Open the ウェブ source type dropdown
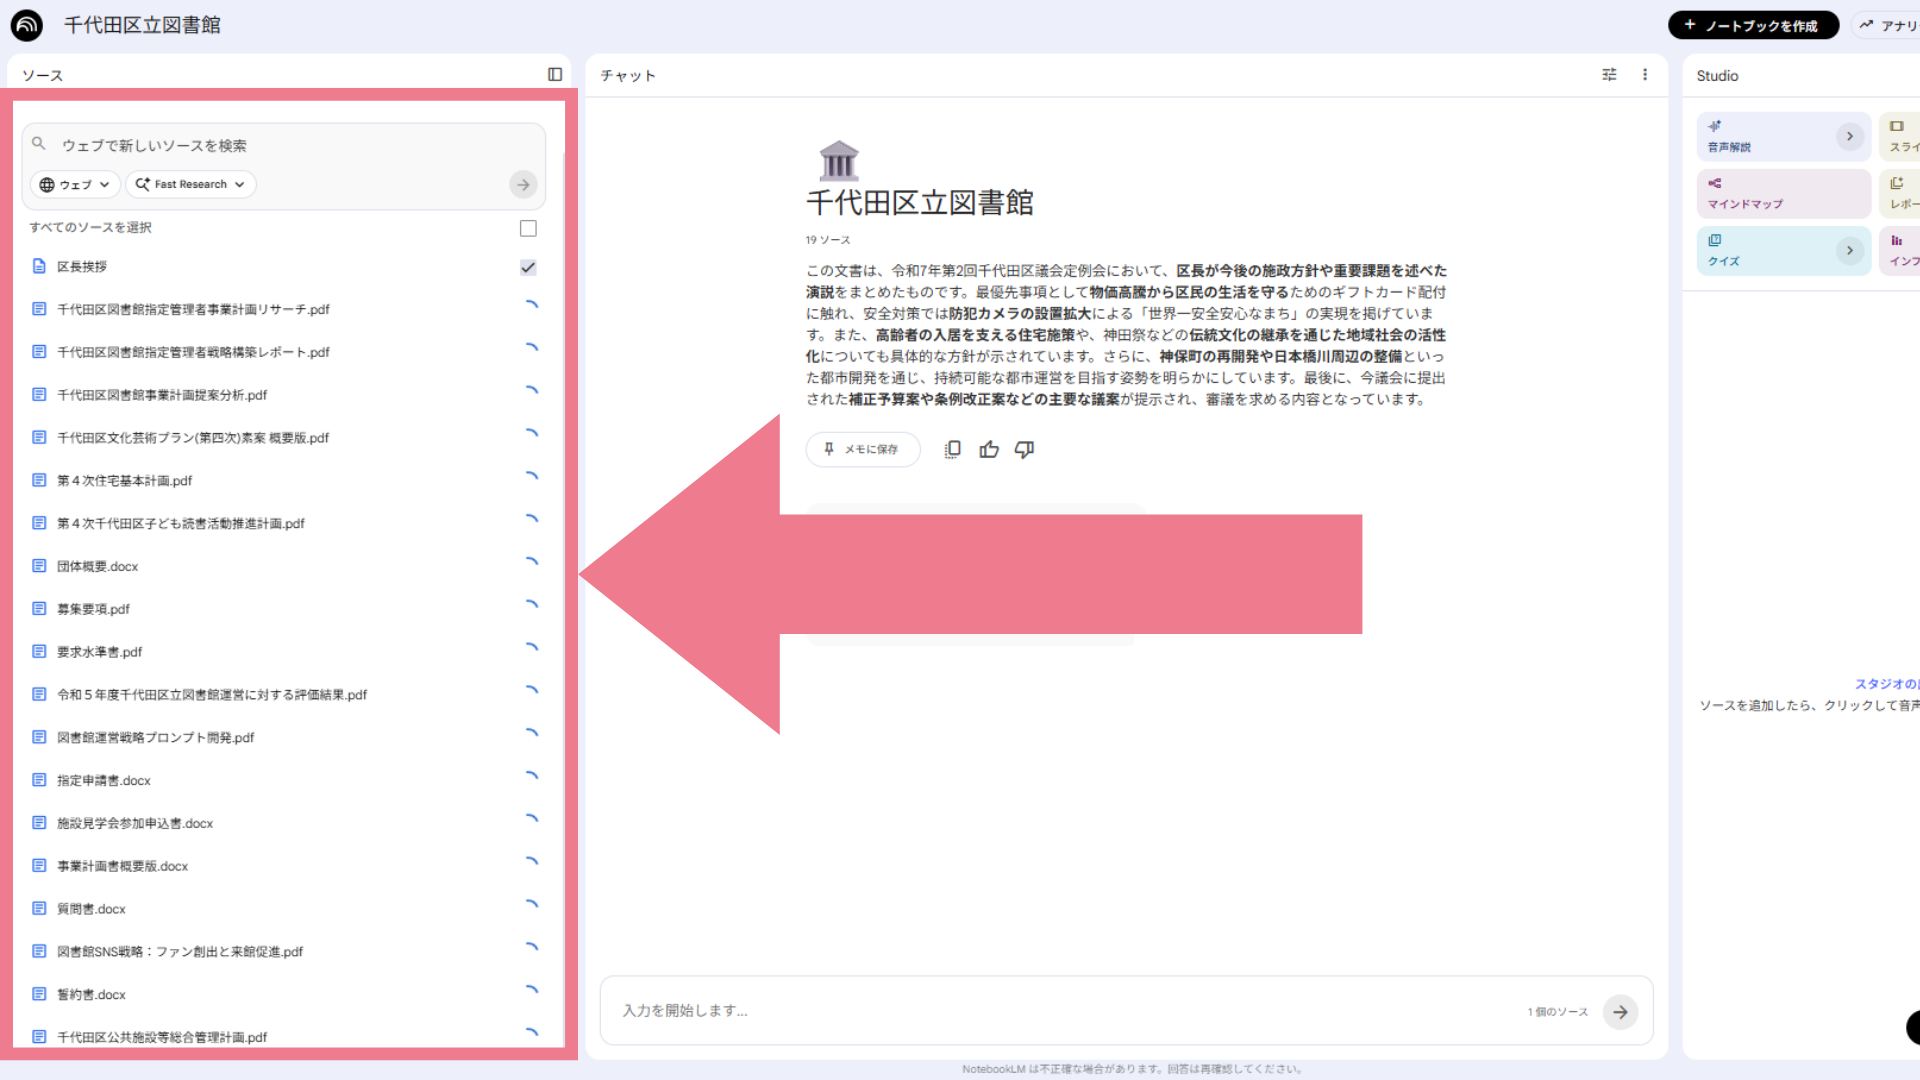This screenshot has width=1920, height=1080. [x=75, y=184]
